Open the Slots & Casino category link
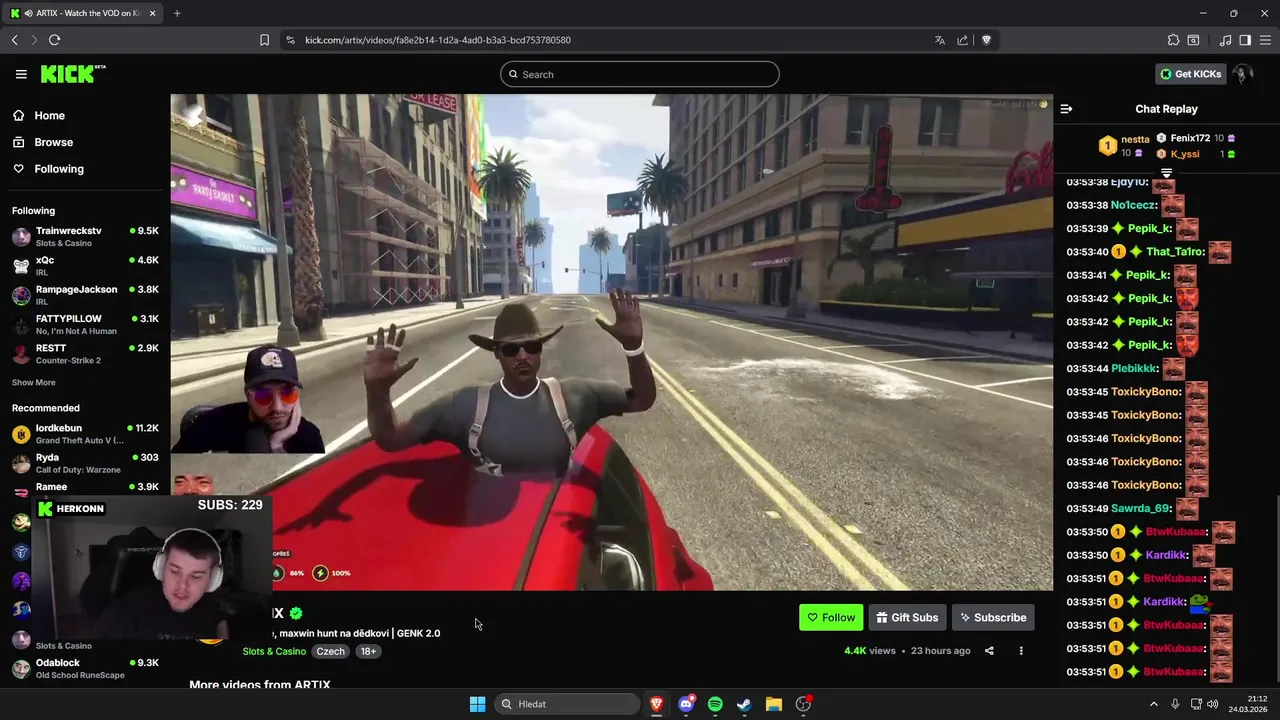This screenshot has width=1280, height=720. click(274, 651)
